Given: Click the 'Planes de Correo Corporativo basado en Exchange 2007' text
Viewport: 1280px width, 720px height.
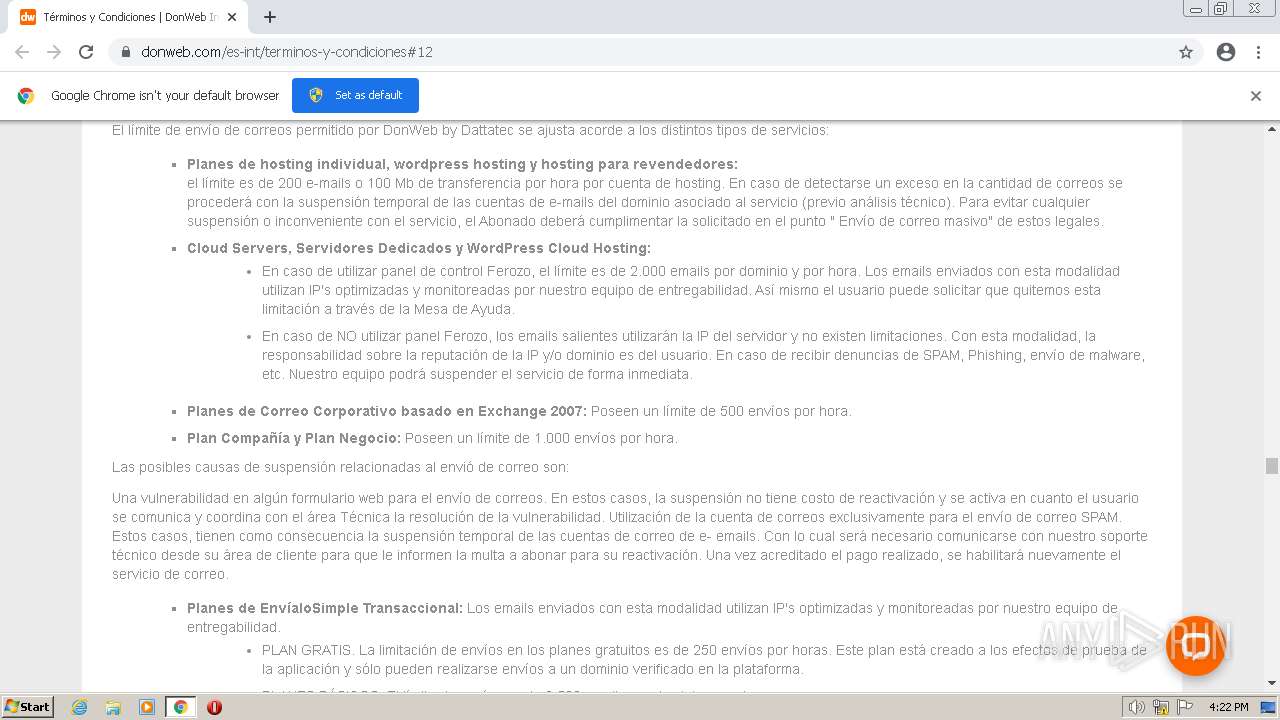Looking at the screenshot, I should click(x=387, y=411).
